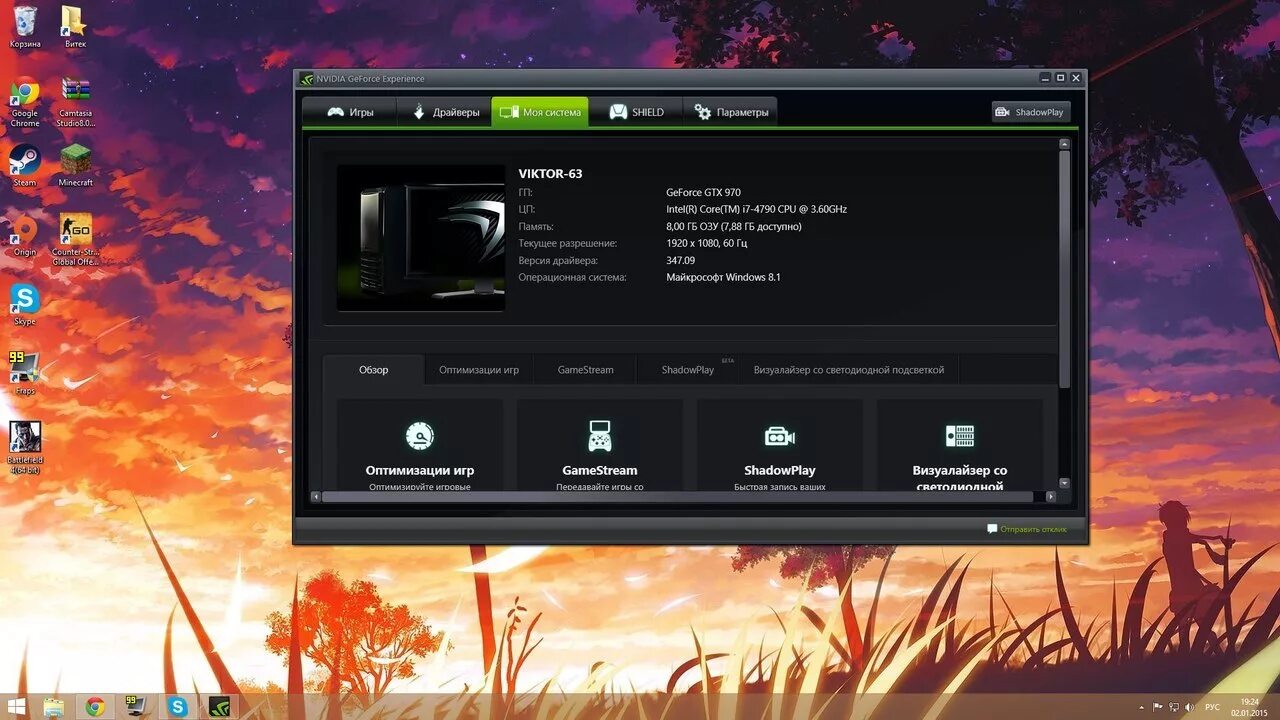Maximize the GeForce Experience window

point(1061,78)
